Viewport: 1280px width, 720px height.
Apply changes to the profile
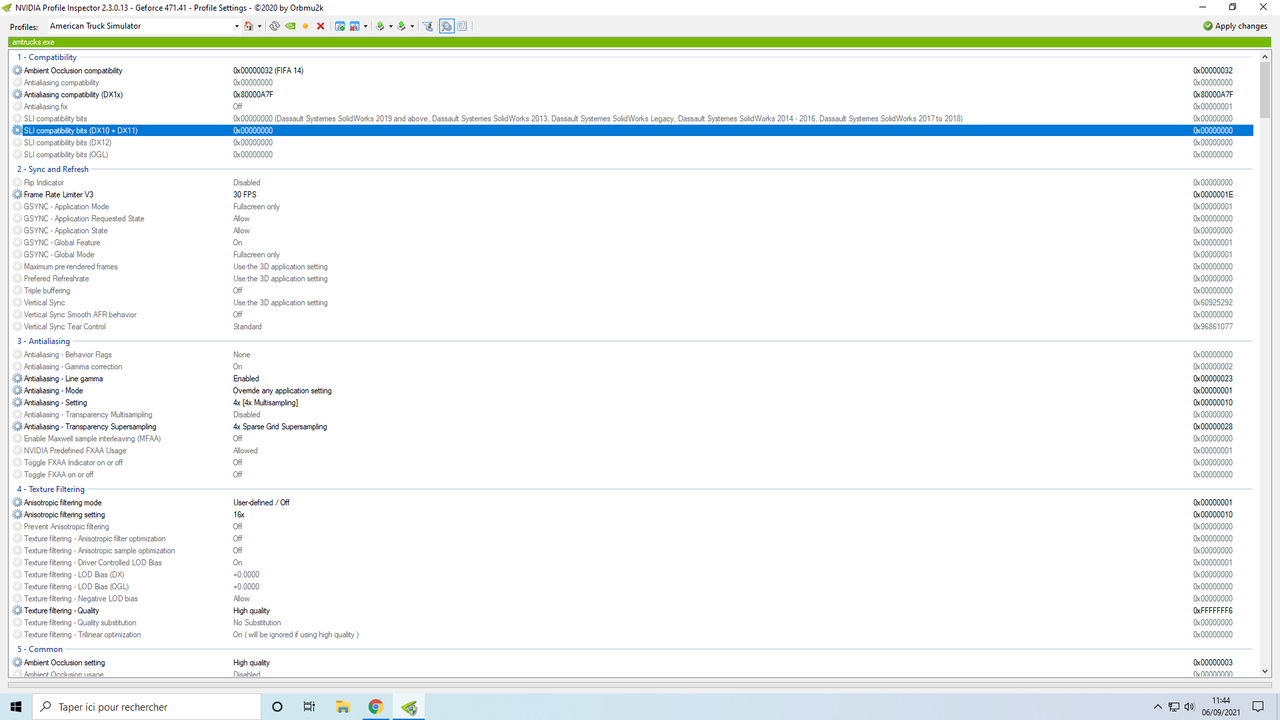[x=1235, y=26]
